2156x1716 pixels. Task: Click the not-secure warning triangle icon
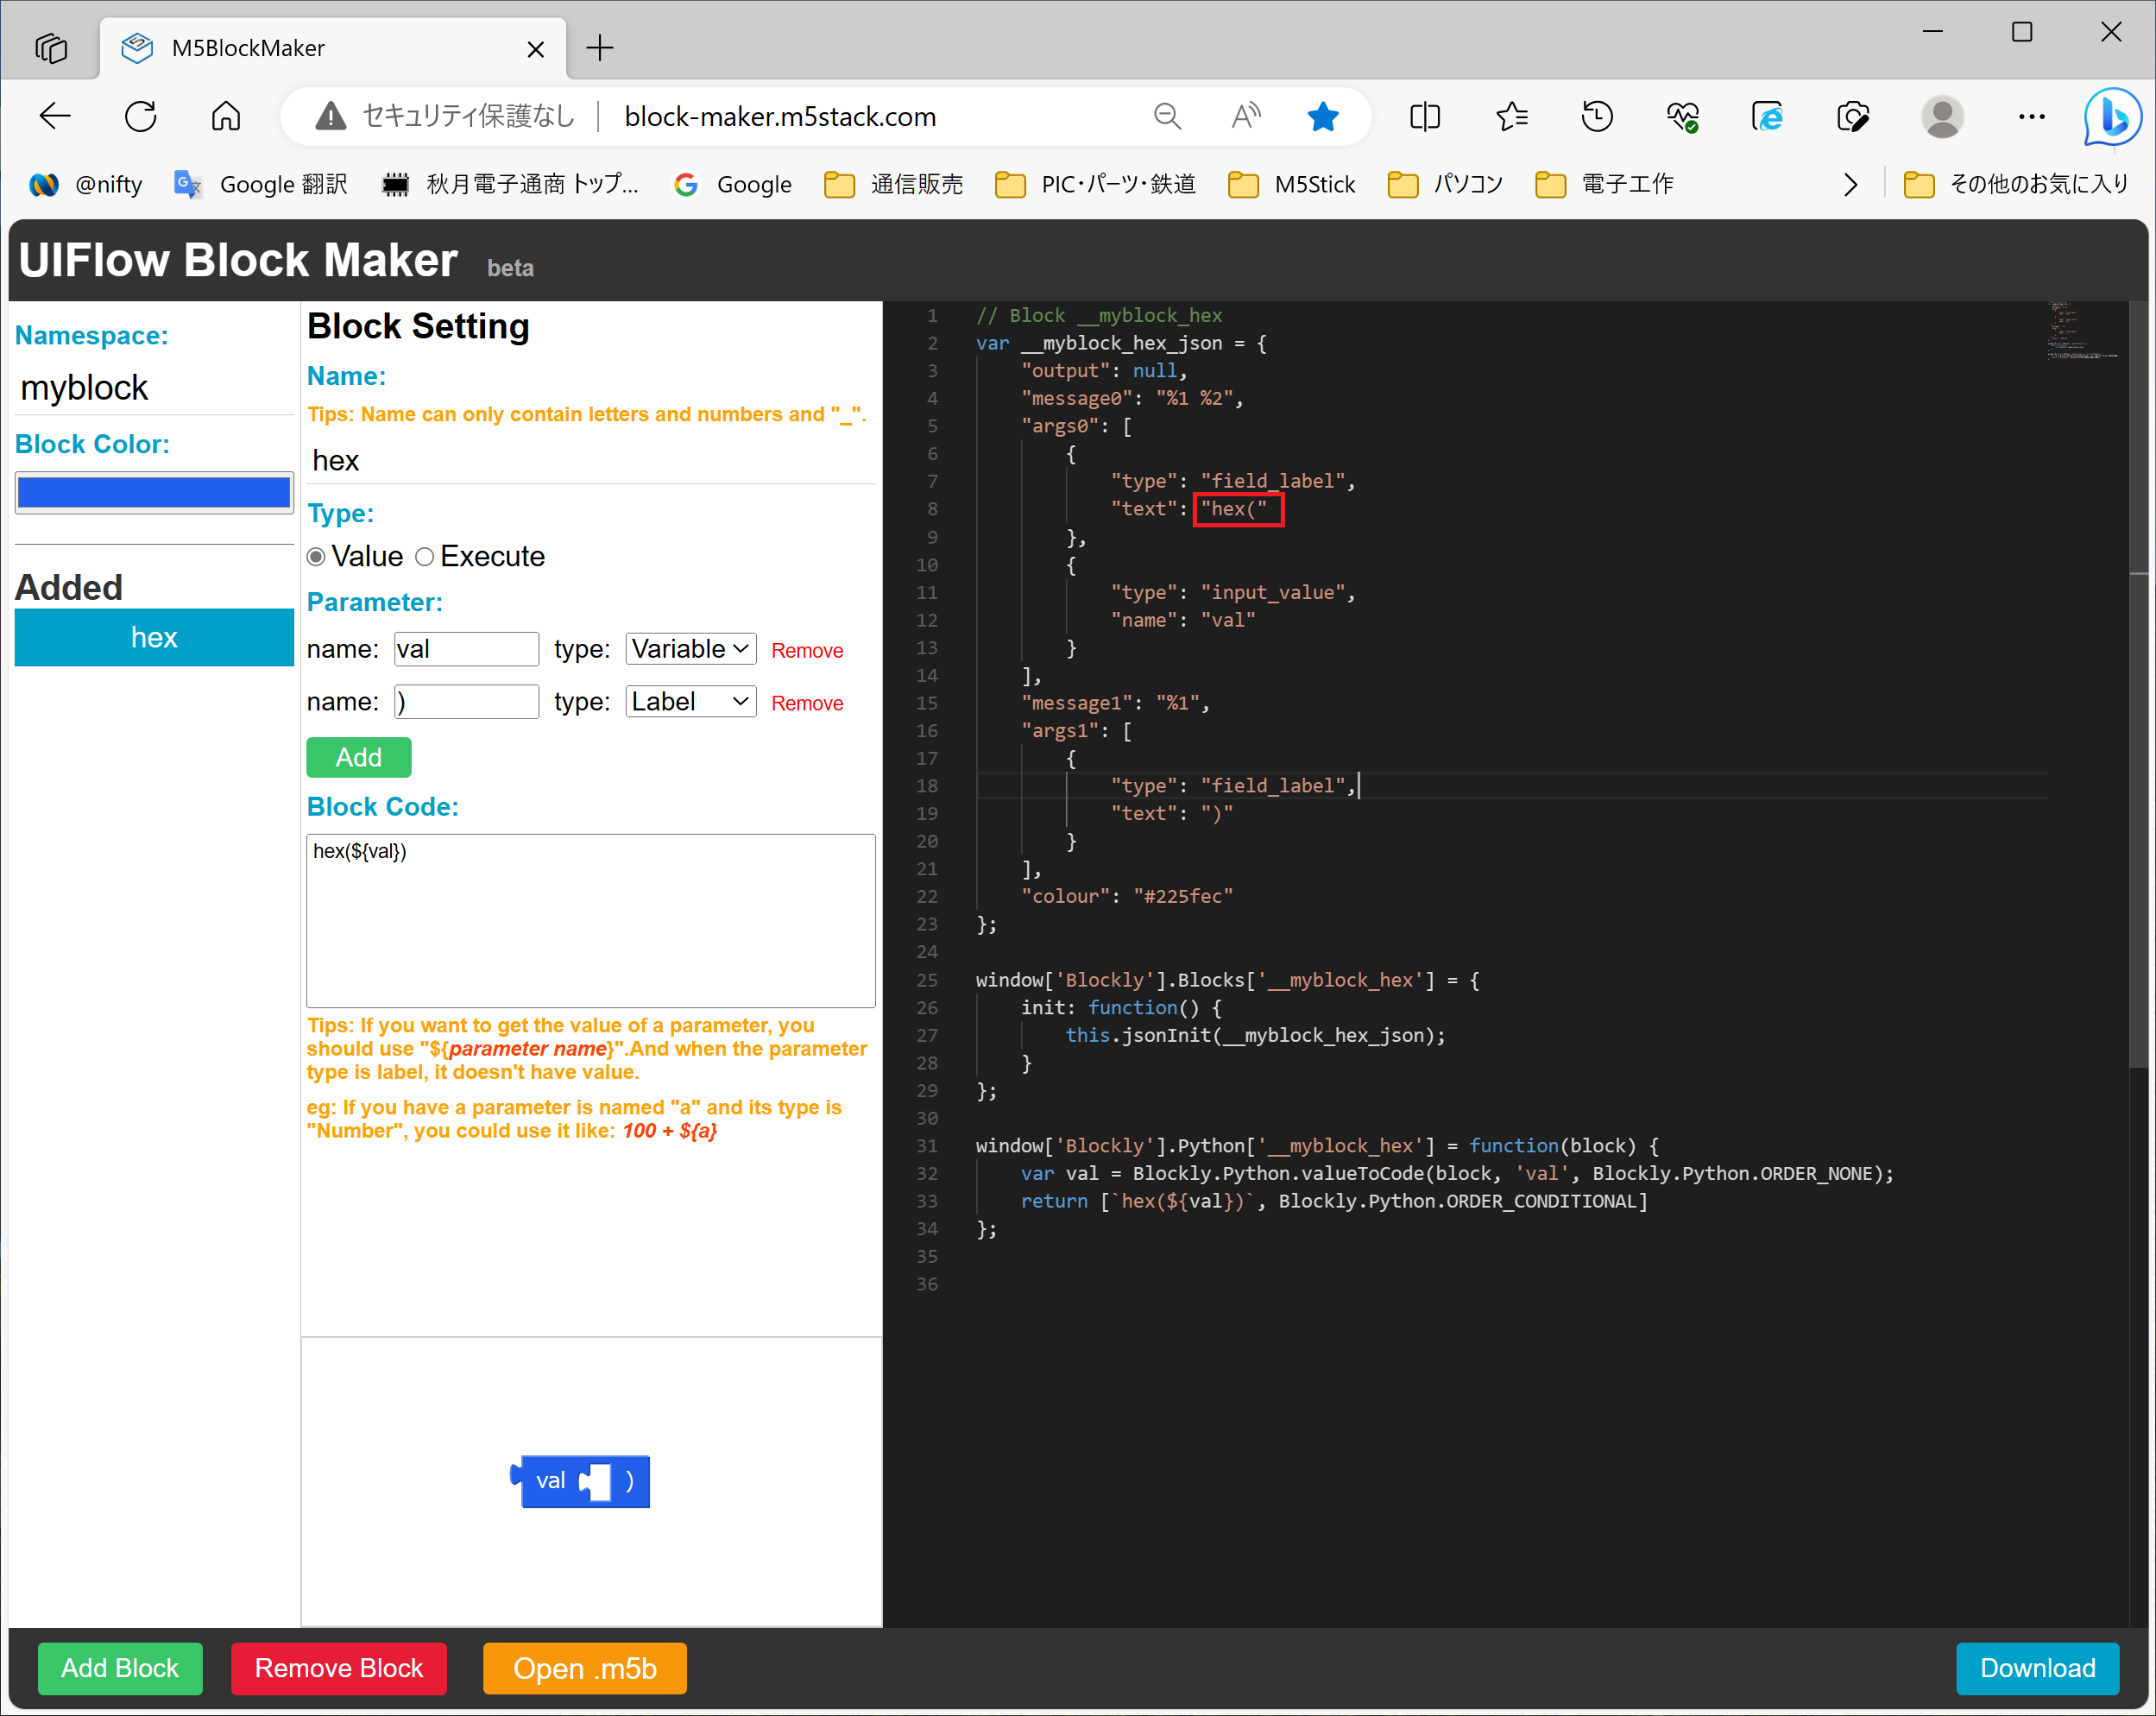click(x=330, y=117)
